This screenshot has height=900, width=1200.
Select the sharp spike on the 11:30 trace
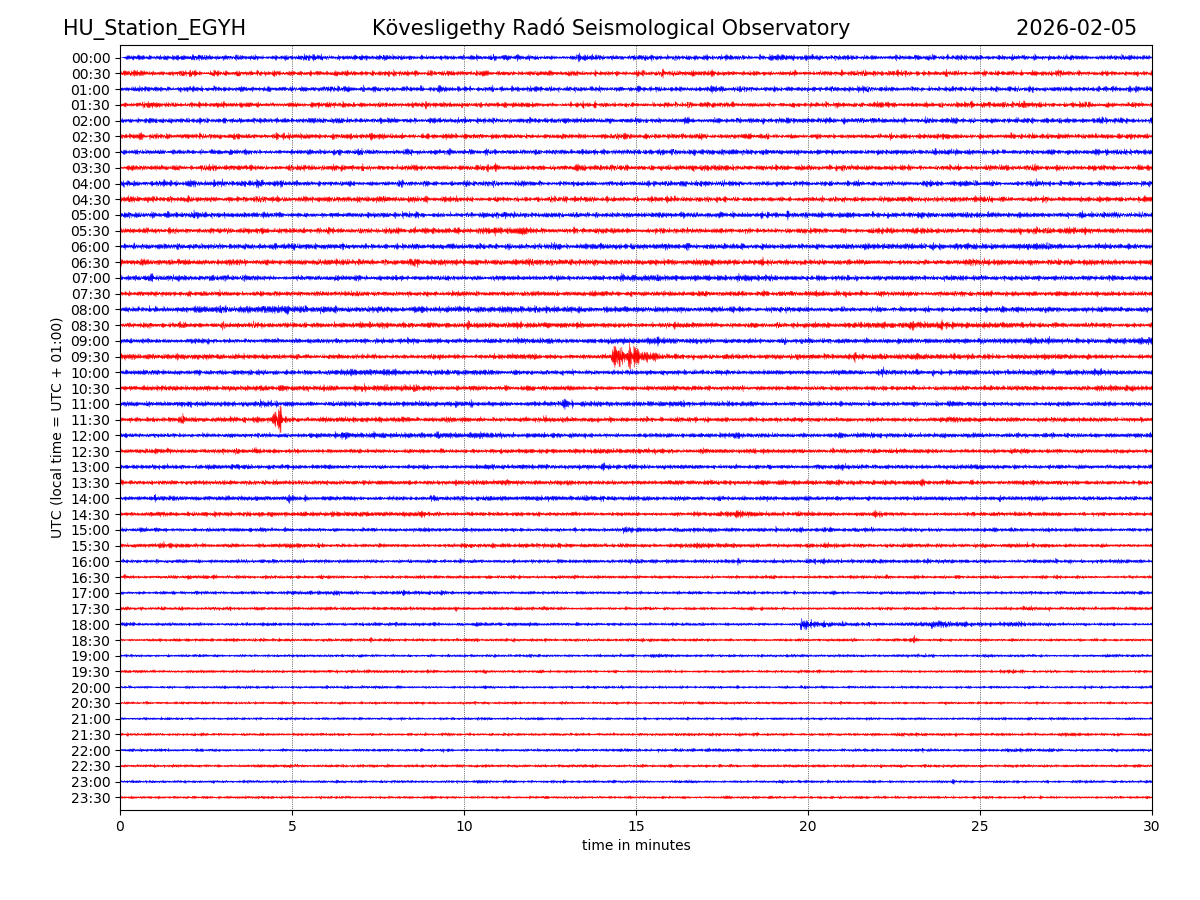click(x=278, y=419)
